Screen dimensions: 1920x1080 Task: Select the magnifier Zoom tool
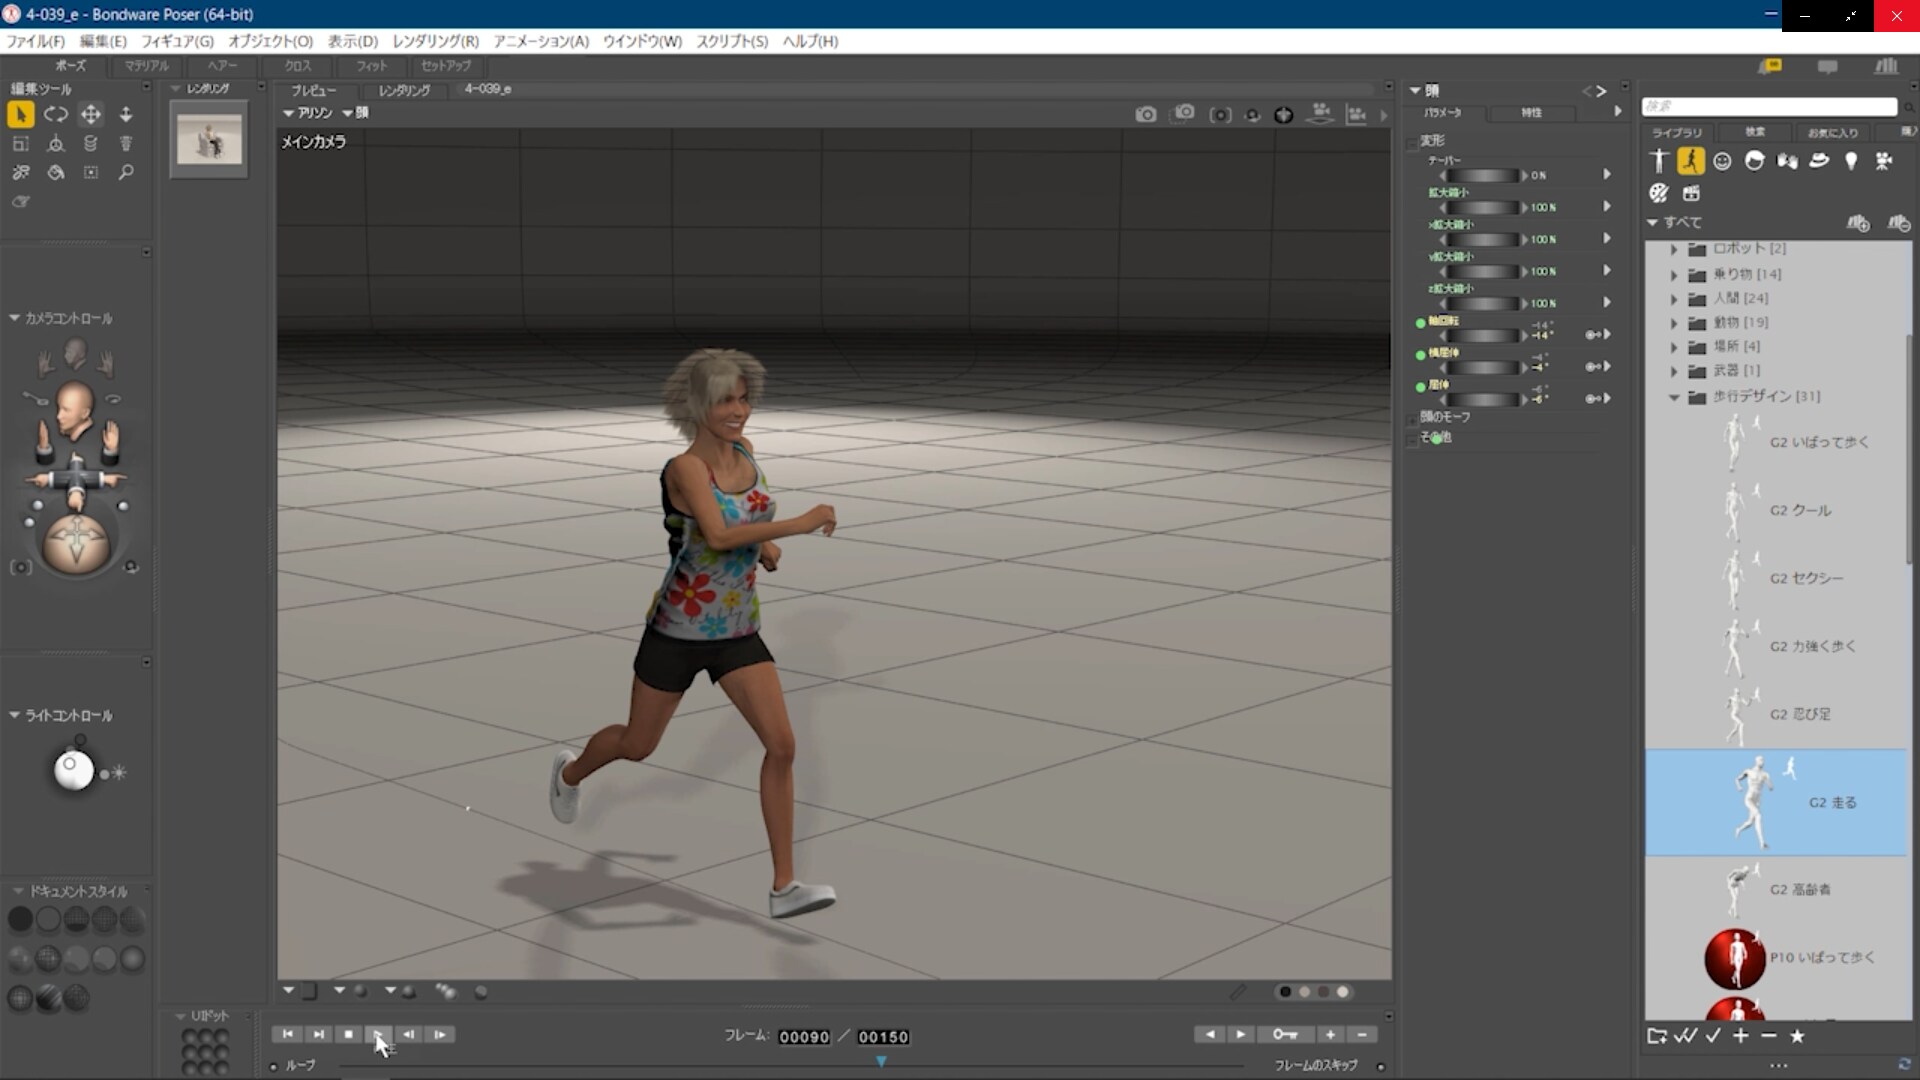tap(126, 173)
